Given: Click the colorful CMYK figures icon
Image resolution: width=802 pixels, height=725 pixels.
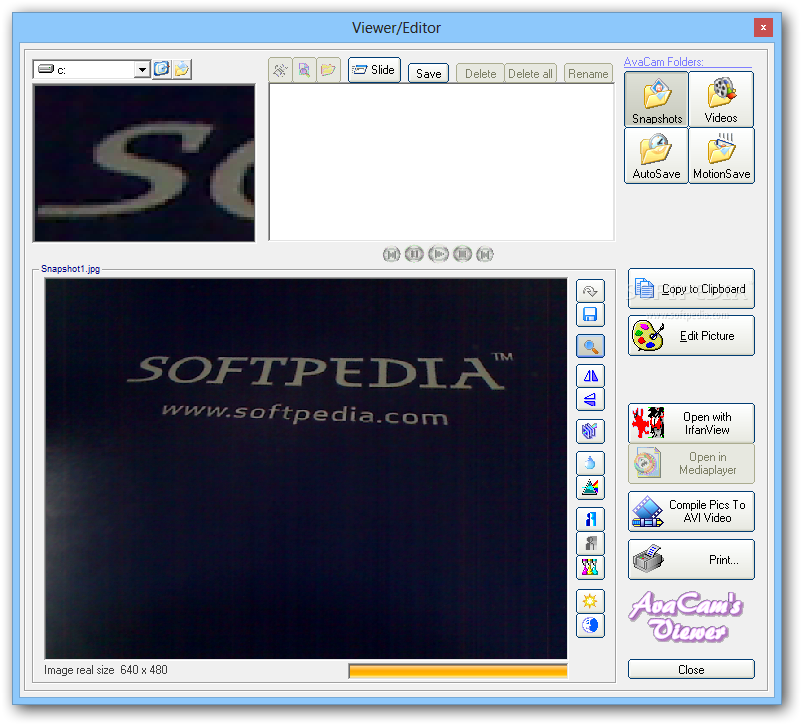Looking at the screenshot, I should [x=590, y=567].
